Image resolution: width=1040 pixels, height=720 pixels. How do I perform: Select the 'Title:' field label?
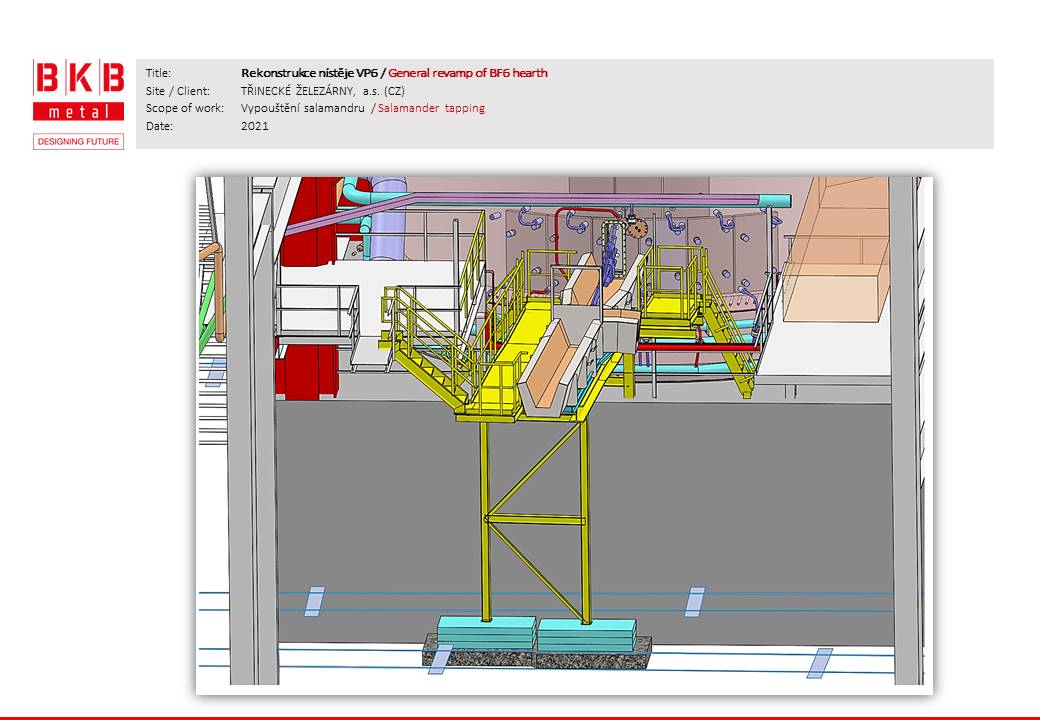point(158,73)
